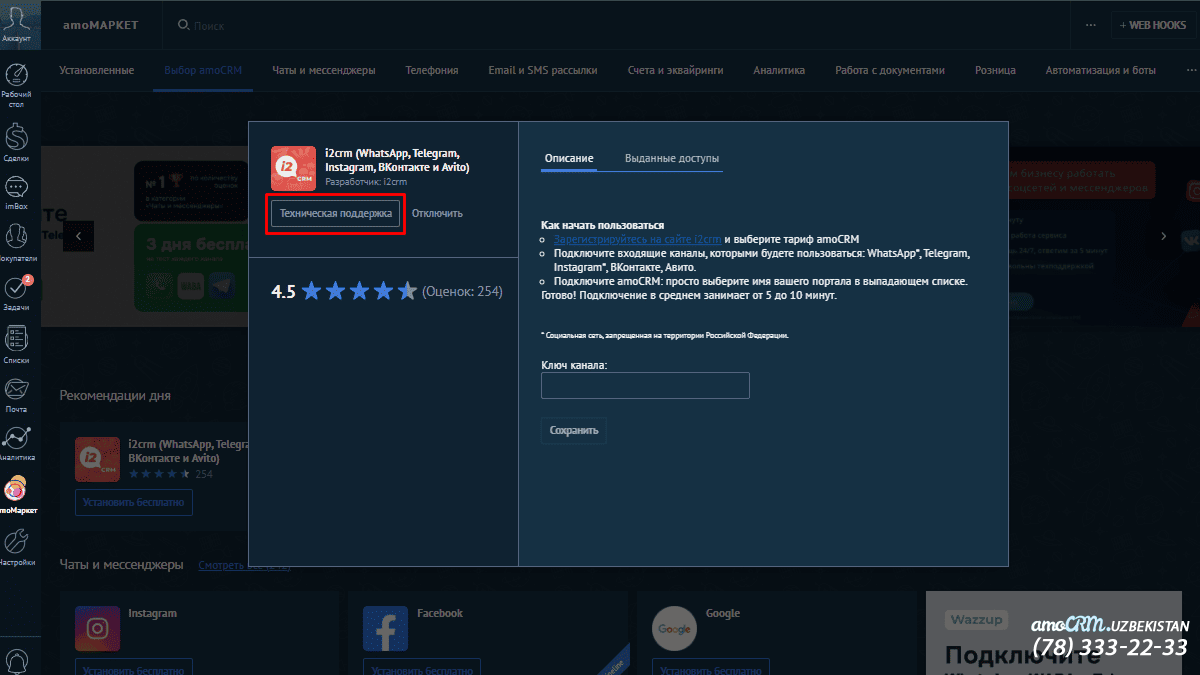The image size is (1200, 675).
Task: Switch to the Описание tab in dialog
Action: click(x=569, y=158)
